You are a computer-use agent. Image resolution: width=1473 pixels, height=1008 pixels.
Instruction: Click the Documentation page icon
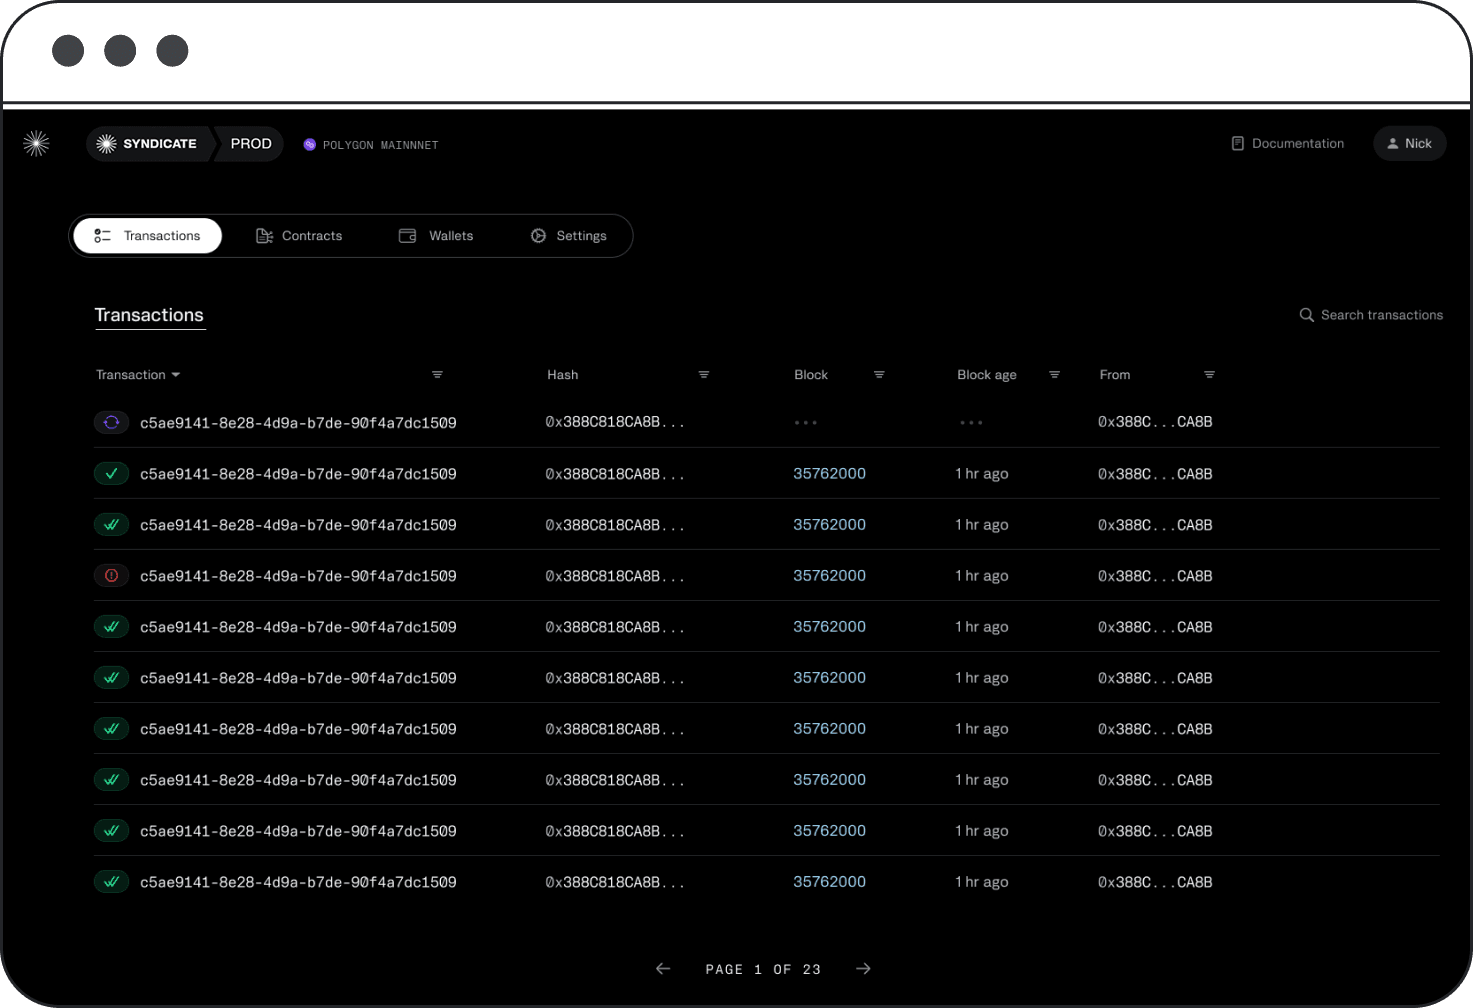click(x=1238, y=143)
